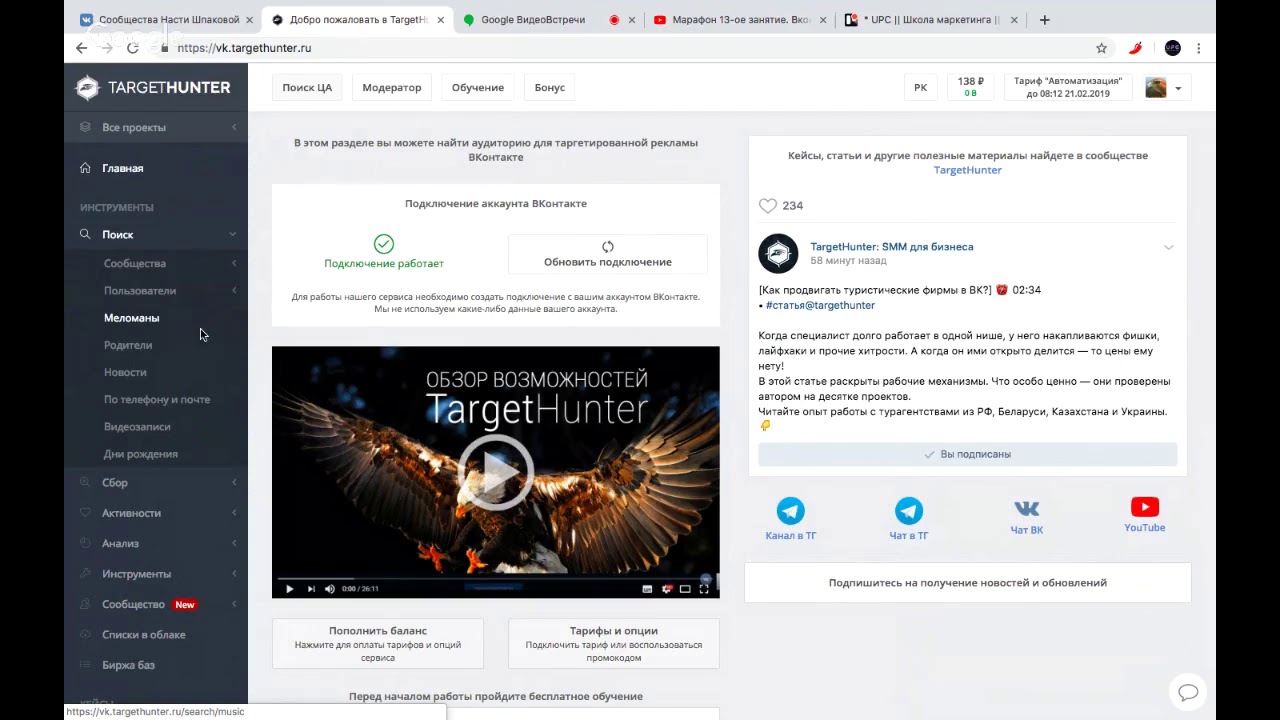The width and height of the screenshot is (1280, 720).
Task: Select the Обучение top tab
Action: (477, 87)
